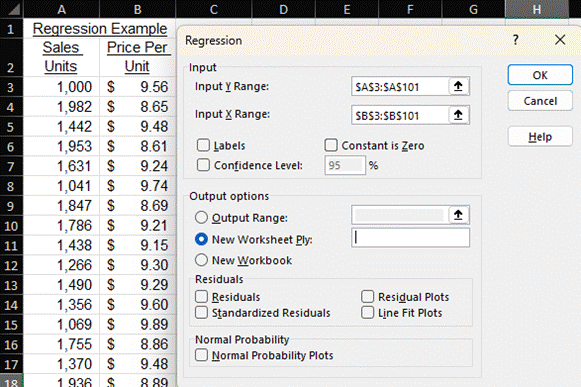Open the question mark help icon in title bar
The height and width of the screenshot is (387, 581).
tap(515, 40)
